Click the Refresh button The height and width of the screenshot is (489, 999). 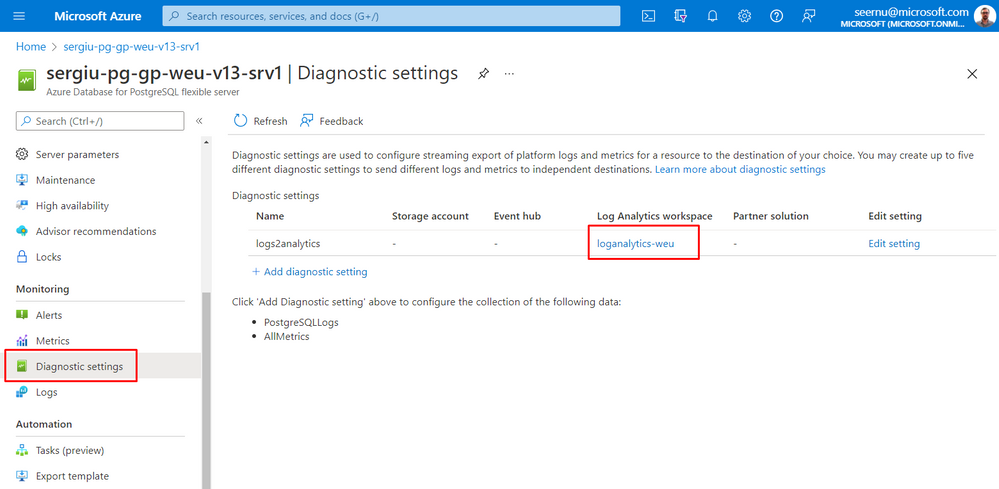(x=260, y=121)
